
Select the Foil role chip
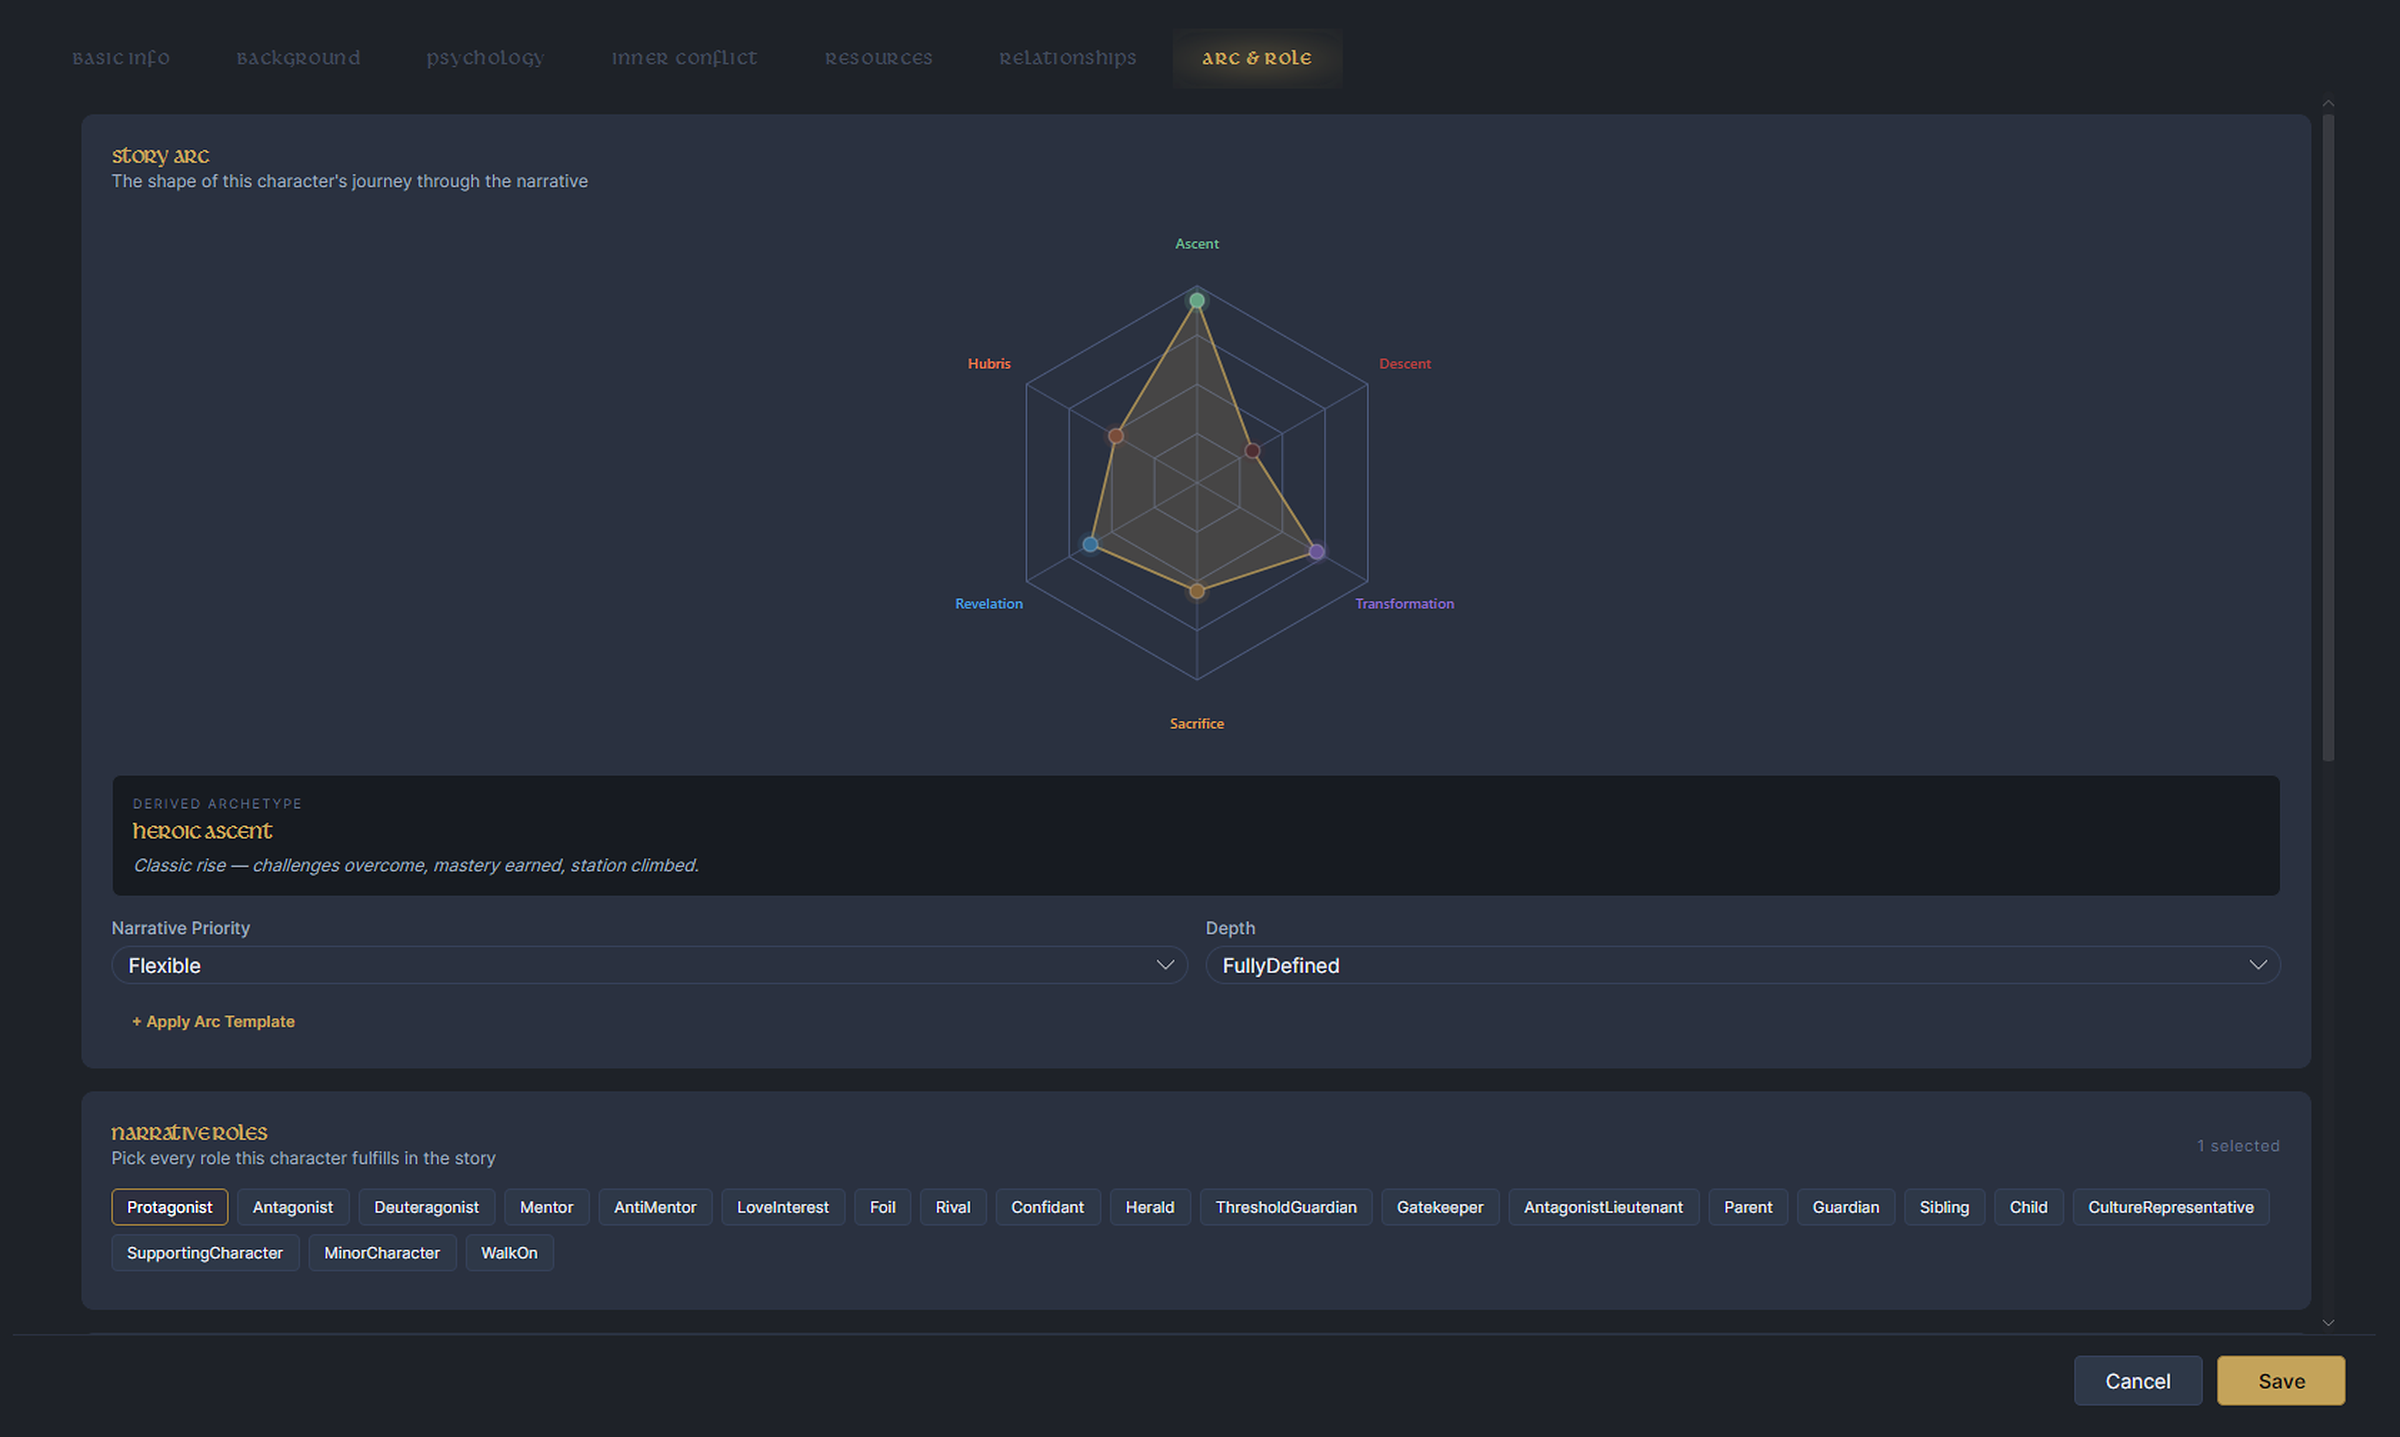coord(882,1207)
